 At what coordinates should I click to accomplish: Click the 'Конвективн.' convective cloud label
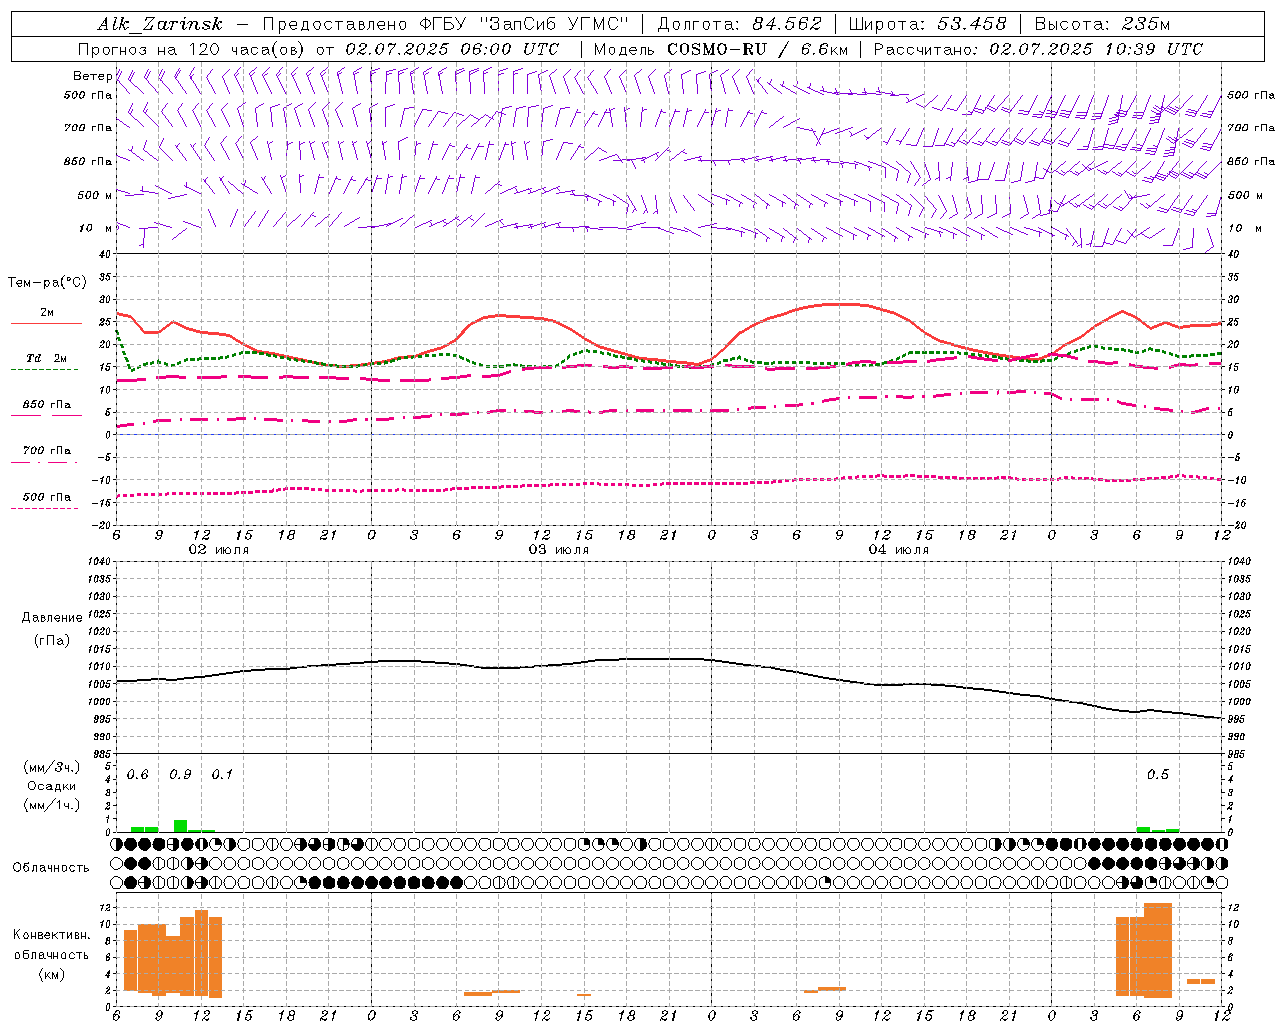point(51,935)
